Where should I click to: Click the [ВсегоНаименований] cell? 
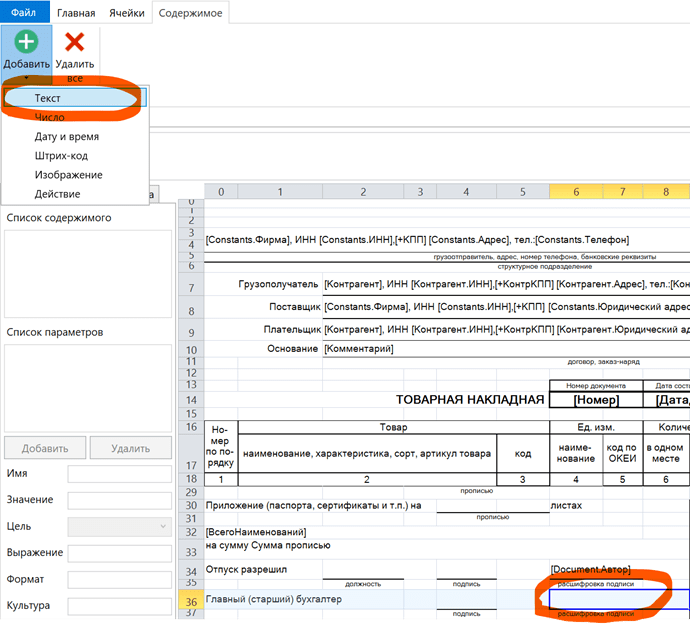[256, 532]
